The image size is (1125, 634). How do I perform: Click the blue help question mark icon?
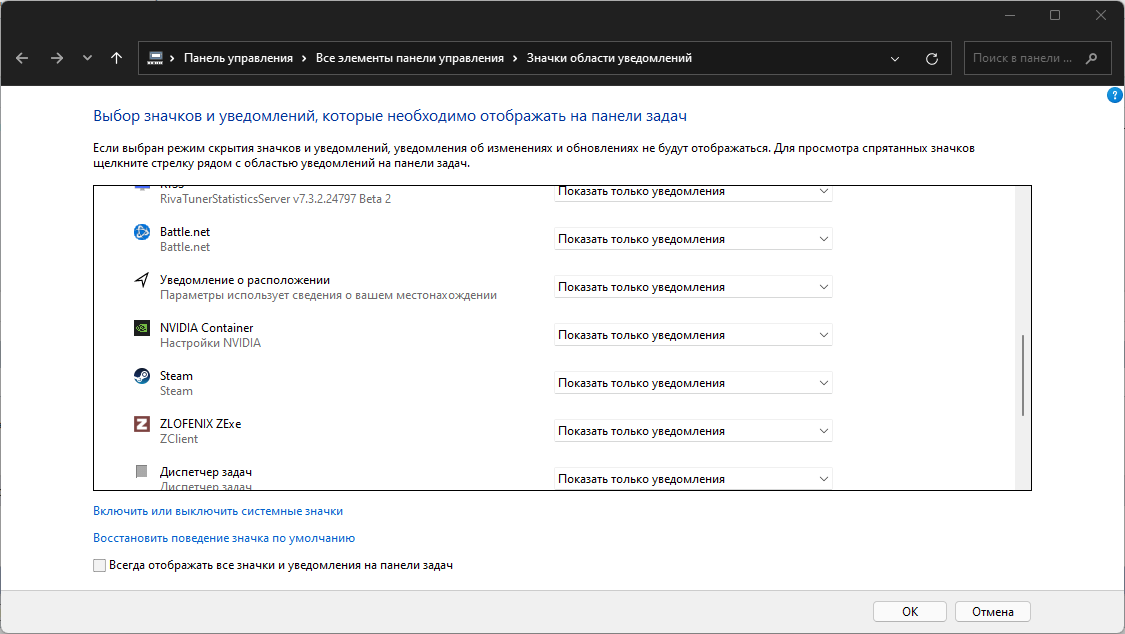pos(1115,95)
